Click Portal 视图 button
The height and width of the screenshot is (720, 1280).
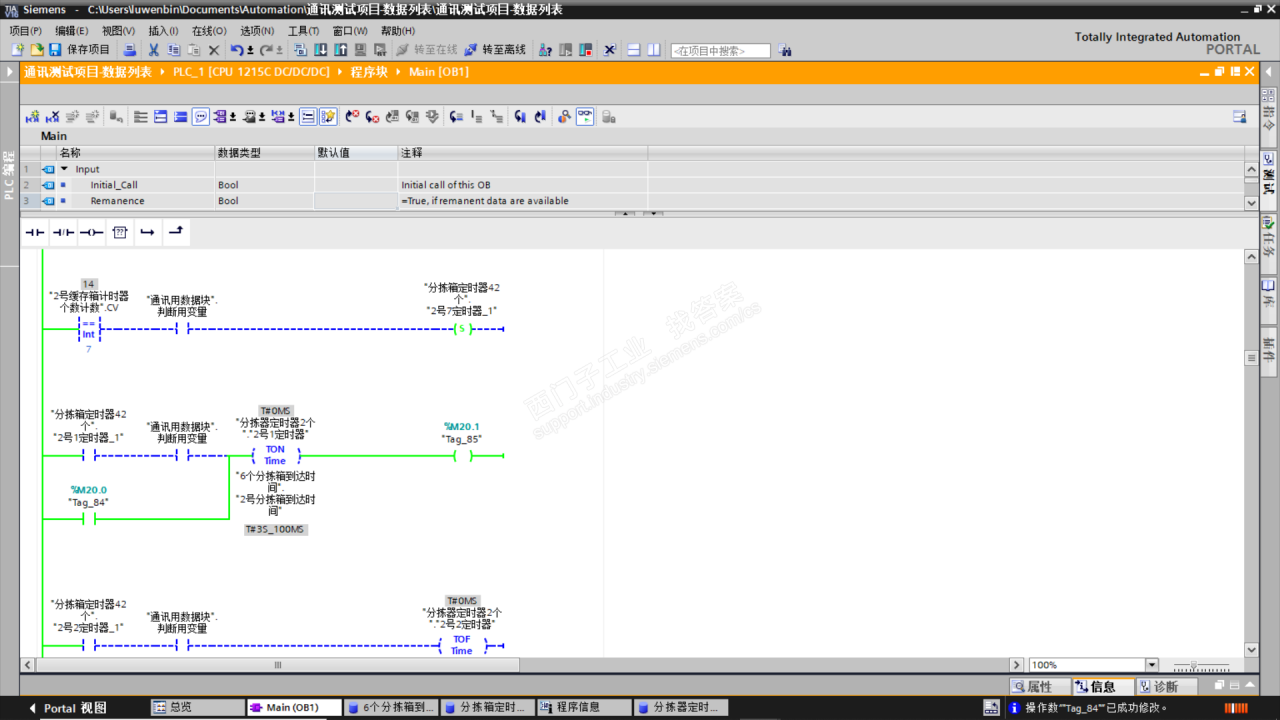point(68,707)
